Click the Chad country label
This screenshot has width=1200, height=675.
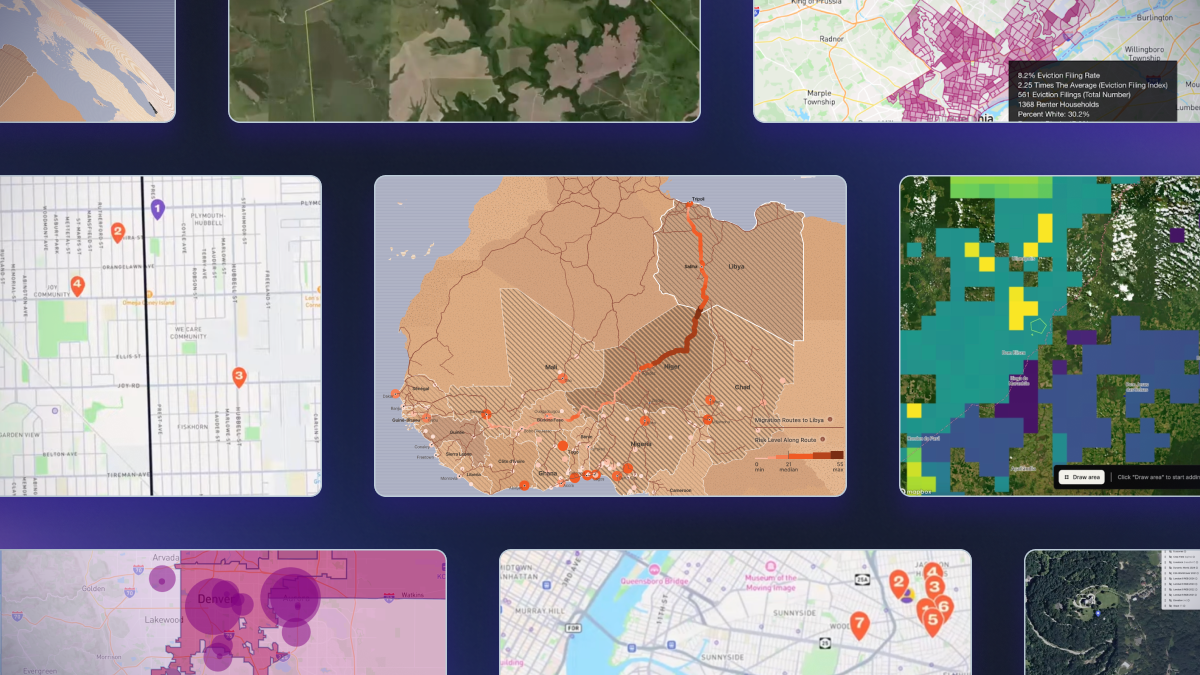741,386
